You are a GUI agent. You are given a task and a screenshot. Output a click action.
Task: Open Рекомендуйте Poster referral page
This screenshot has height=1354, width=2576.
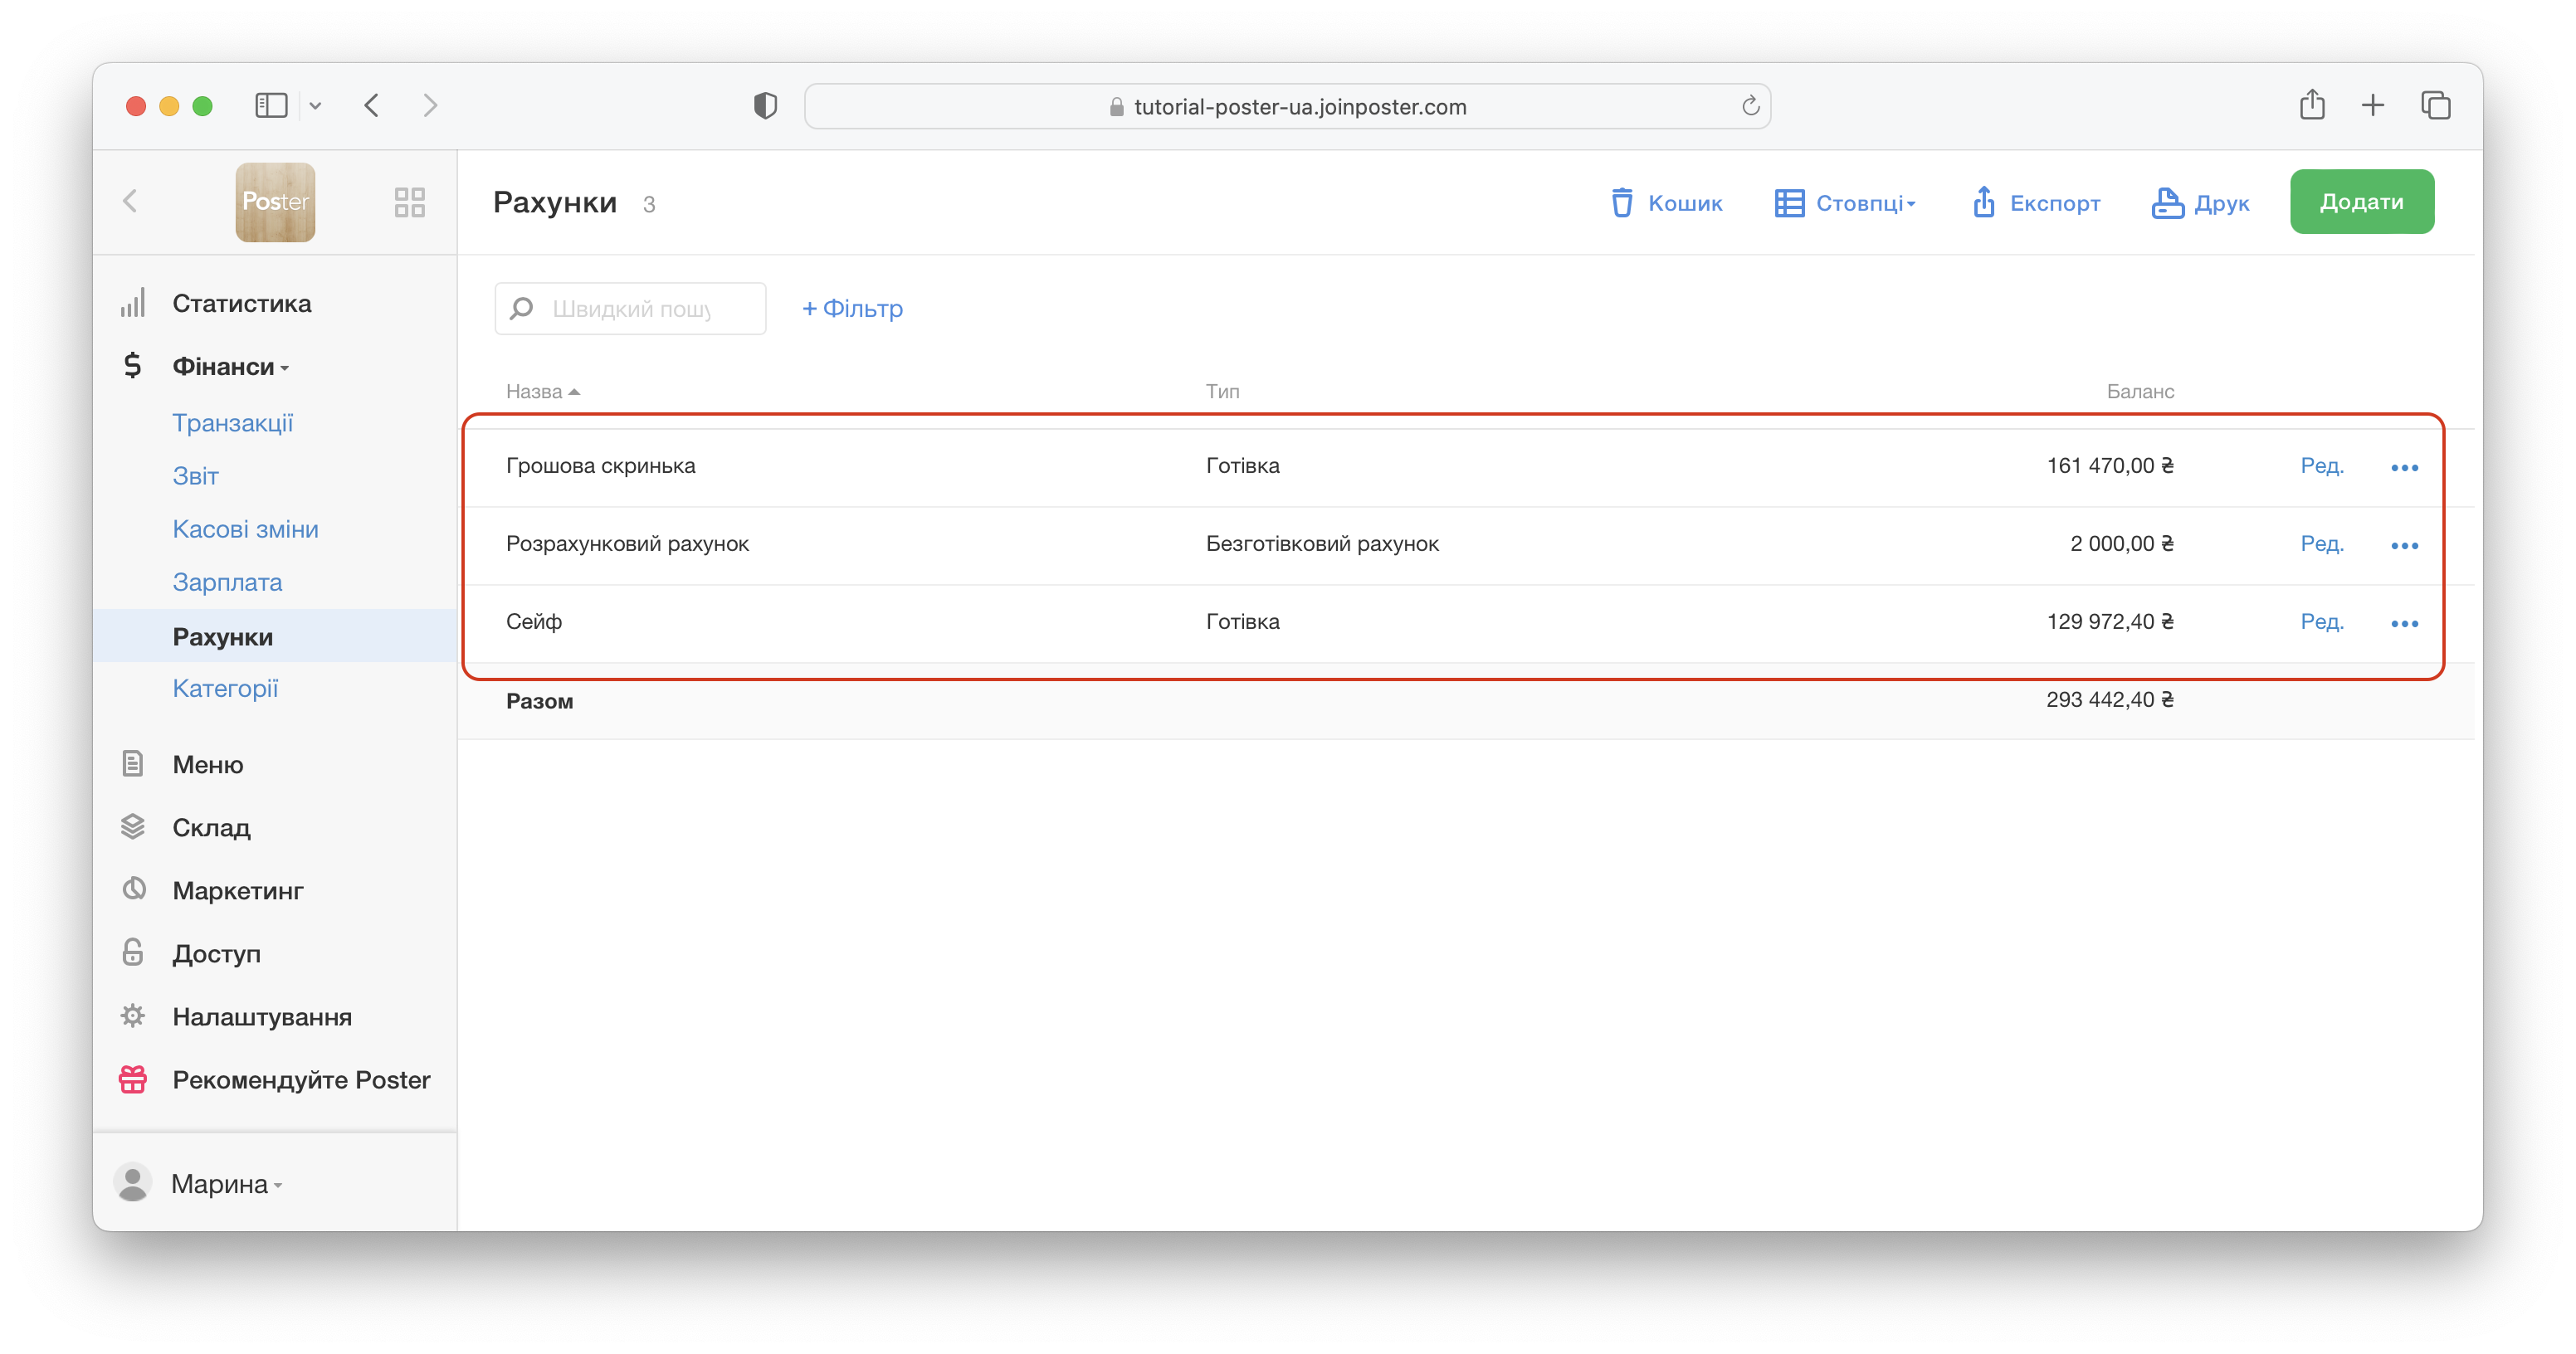pos(301,1080)
